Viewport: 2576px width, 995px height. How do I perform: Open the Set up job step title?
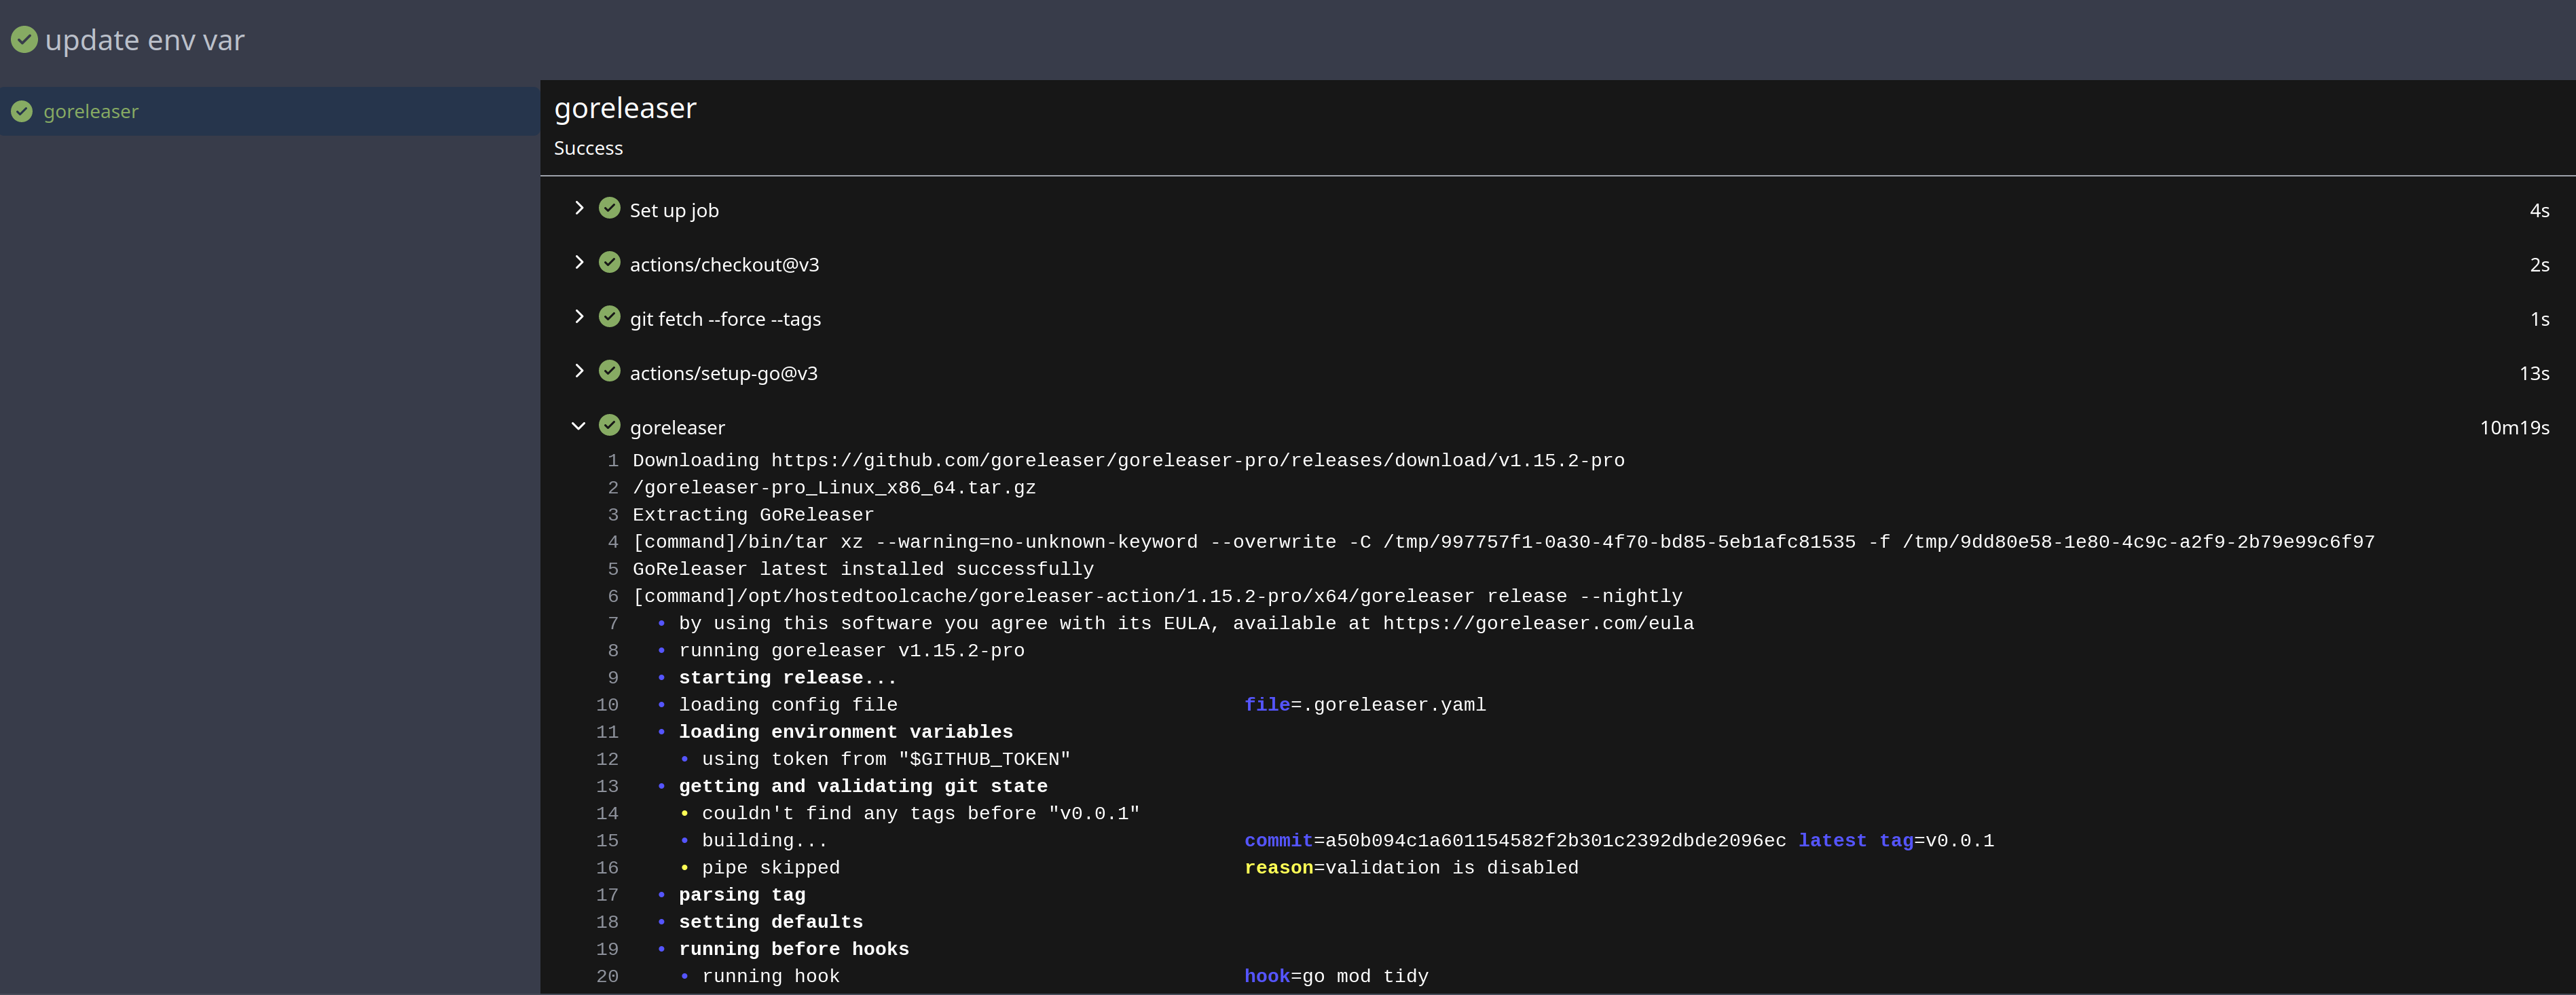(674, 211)
